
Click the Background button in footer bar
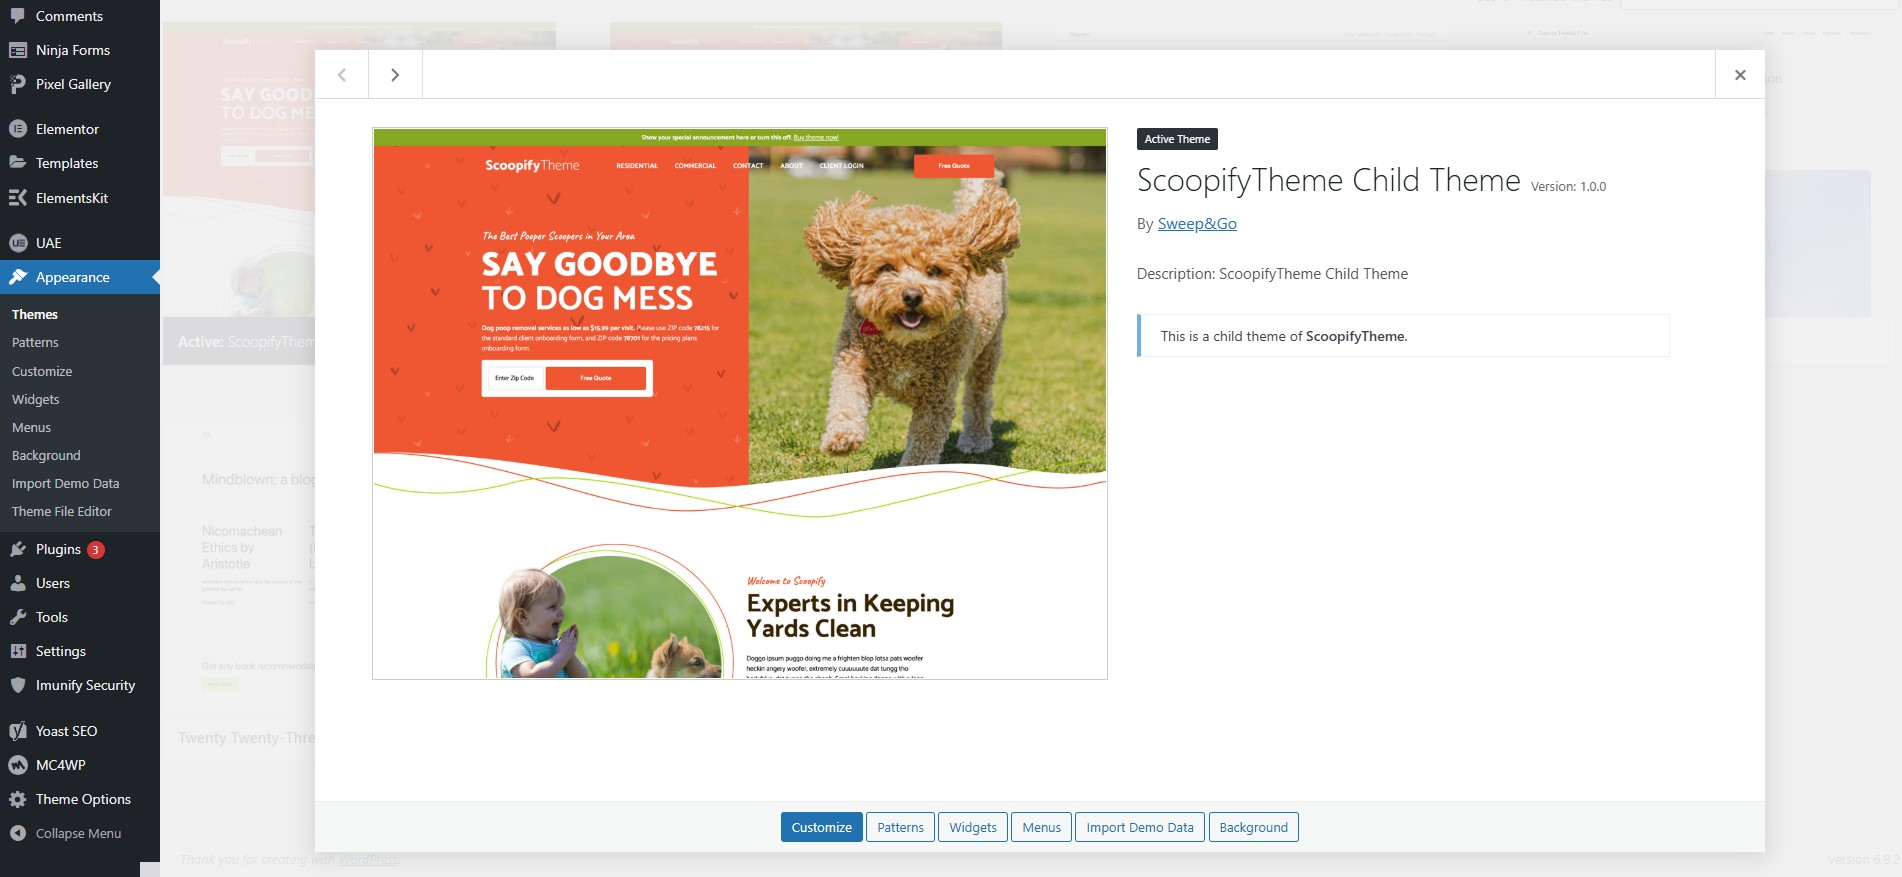point(1253,827)
